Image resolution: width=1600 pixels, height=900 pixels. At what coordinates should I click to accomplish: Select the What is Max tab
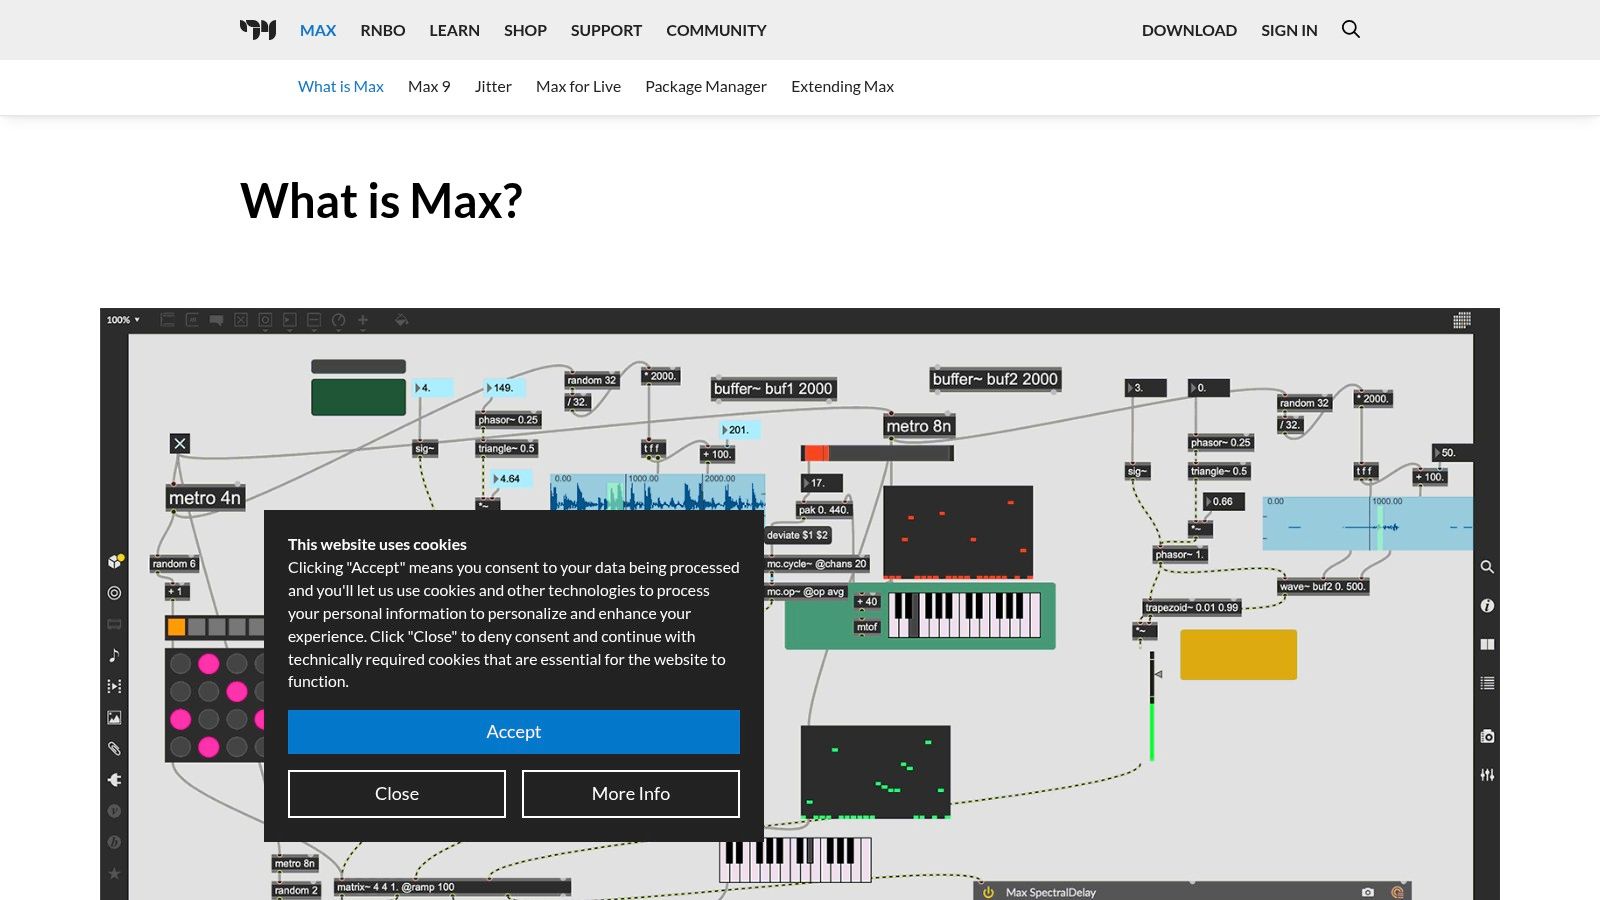[x=341, y=87]
